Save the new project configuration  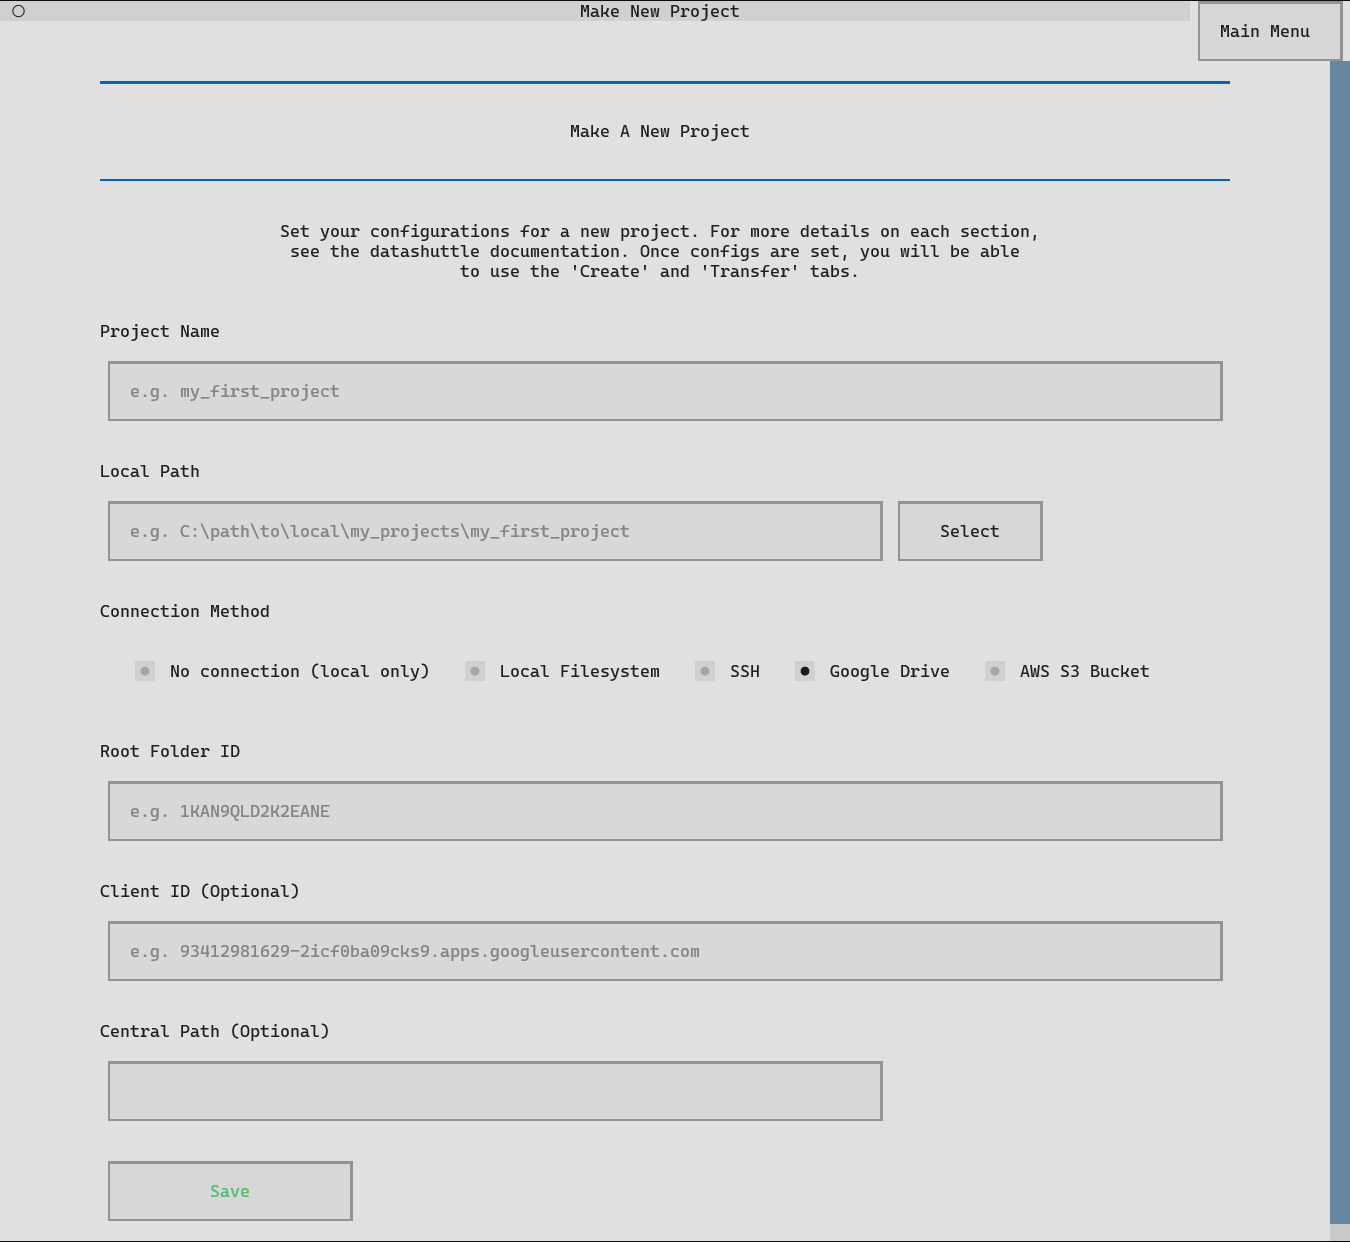point(230,1191)
